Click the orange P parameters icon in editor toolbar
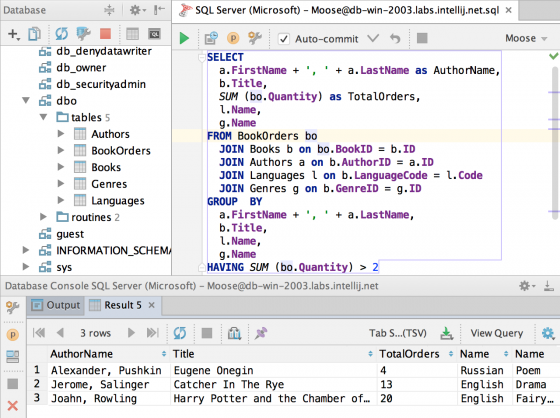 pyautogui.click(x=233, y=38)
